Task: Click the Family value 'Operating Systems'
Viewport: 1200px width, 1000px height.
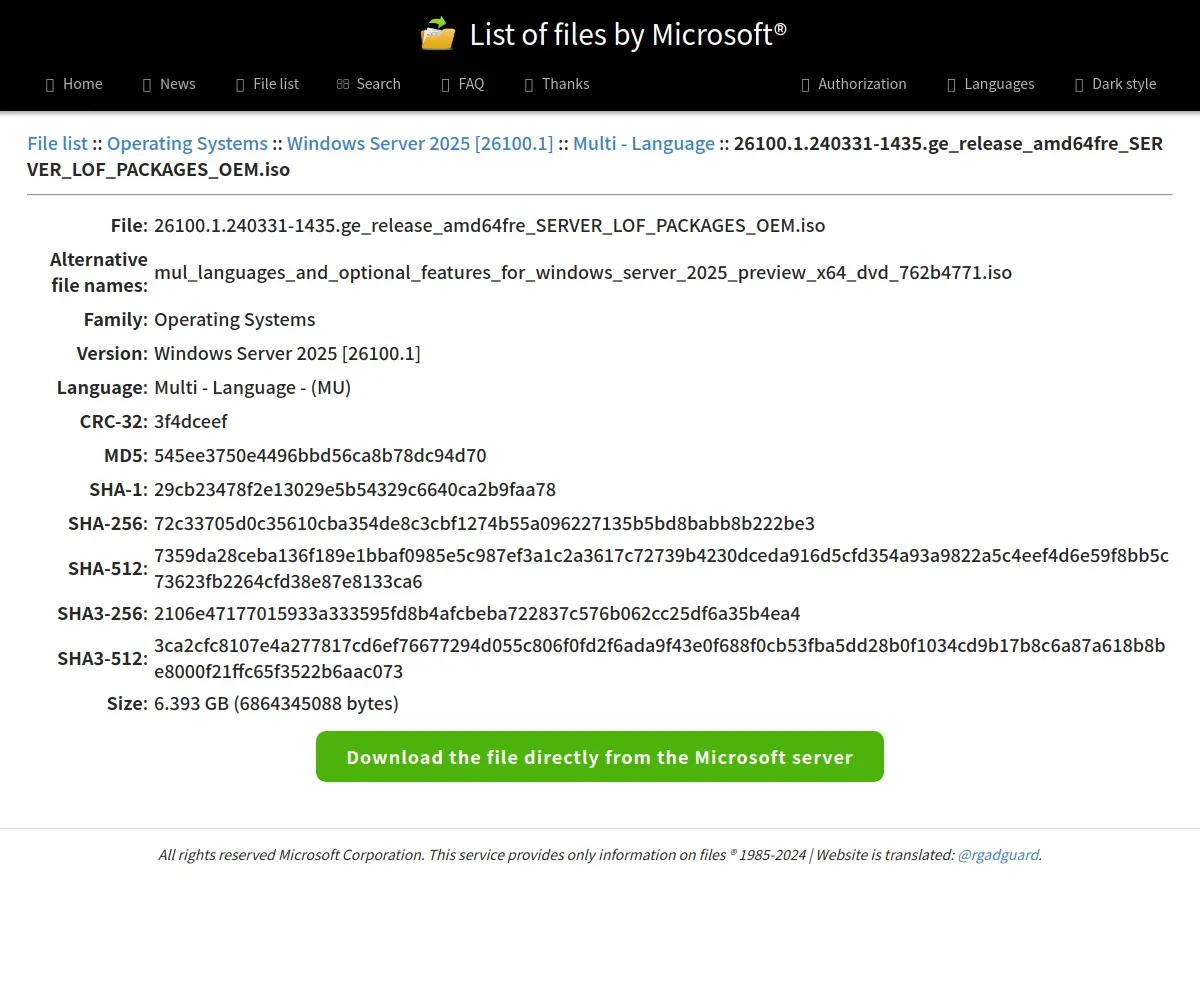Action: point(234,319)
